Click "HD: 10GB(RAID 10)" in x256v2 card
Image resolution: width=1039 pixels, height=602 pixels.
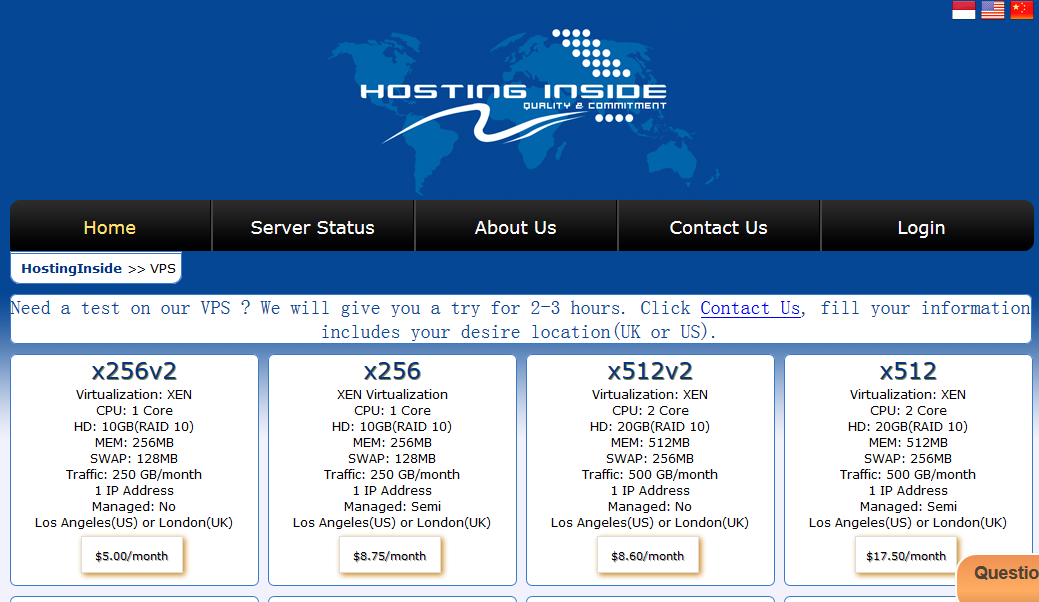pyautogui.click(x=134, y=426)
